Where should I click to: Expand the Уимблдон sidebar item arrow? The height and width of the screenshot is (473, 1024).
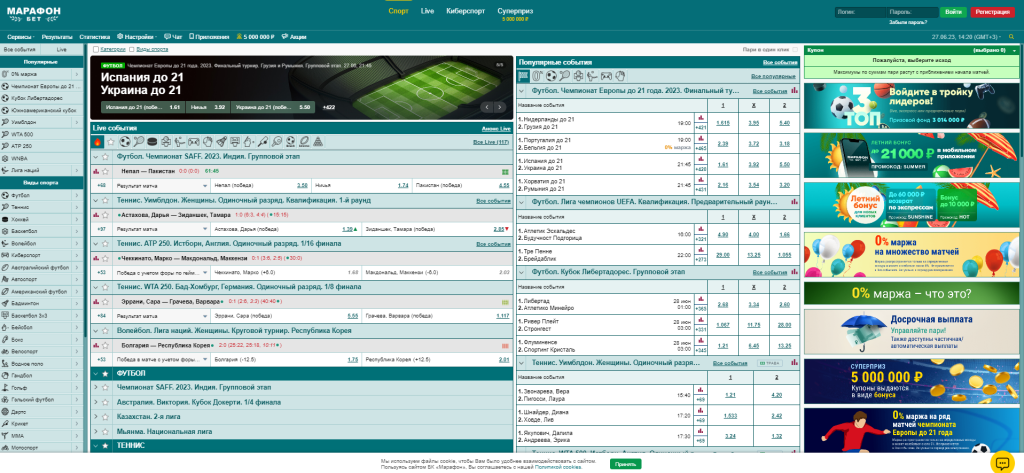coord(78,121)
